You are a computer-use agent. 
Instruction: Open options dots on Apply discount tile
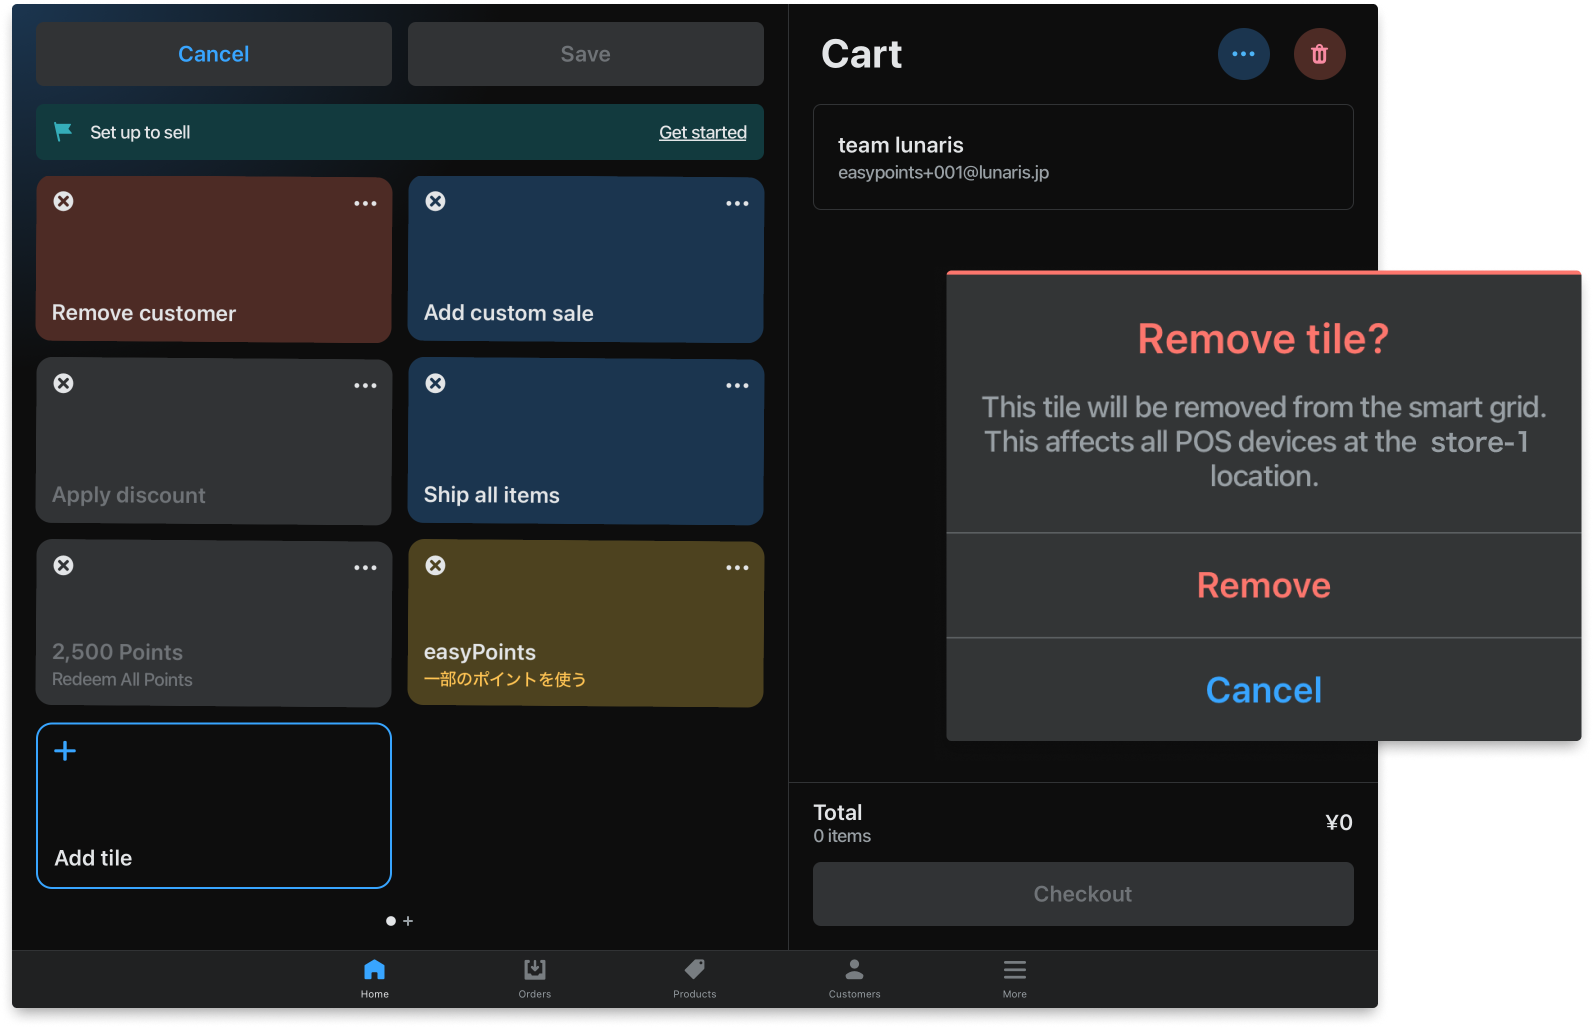[365, 385]
